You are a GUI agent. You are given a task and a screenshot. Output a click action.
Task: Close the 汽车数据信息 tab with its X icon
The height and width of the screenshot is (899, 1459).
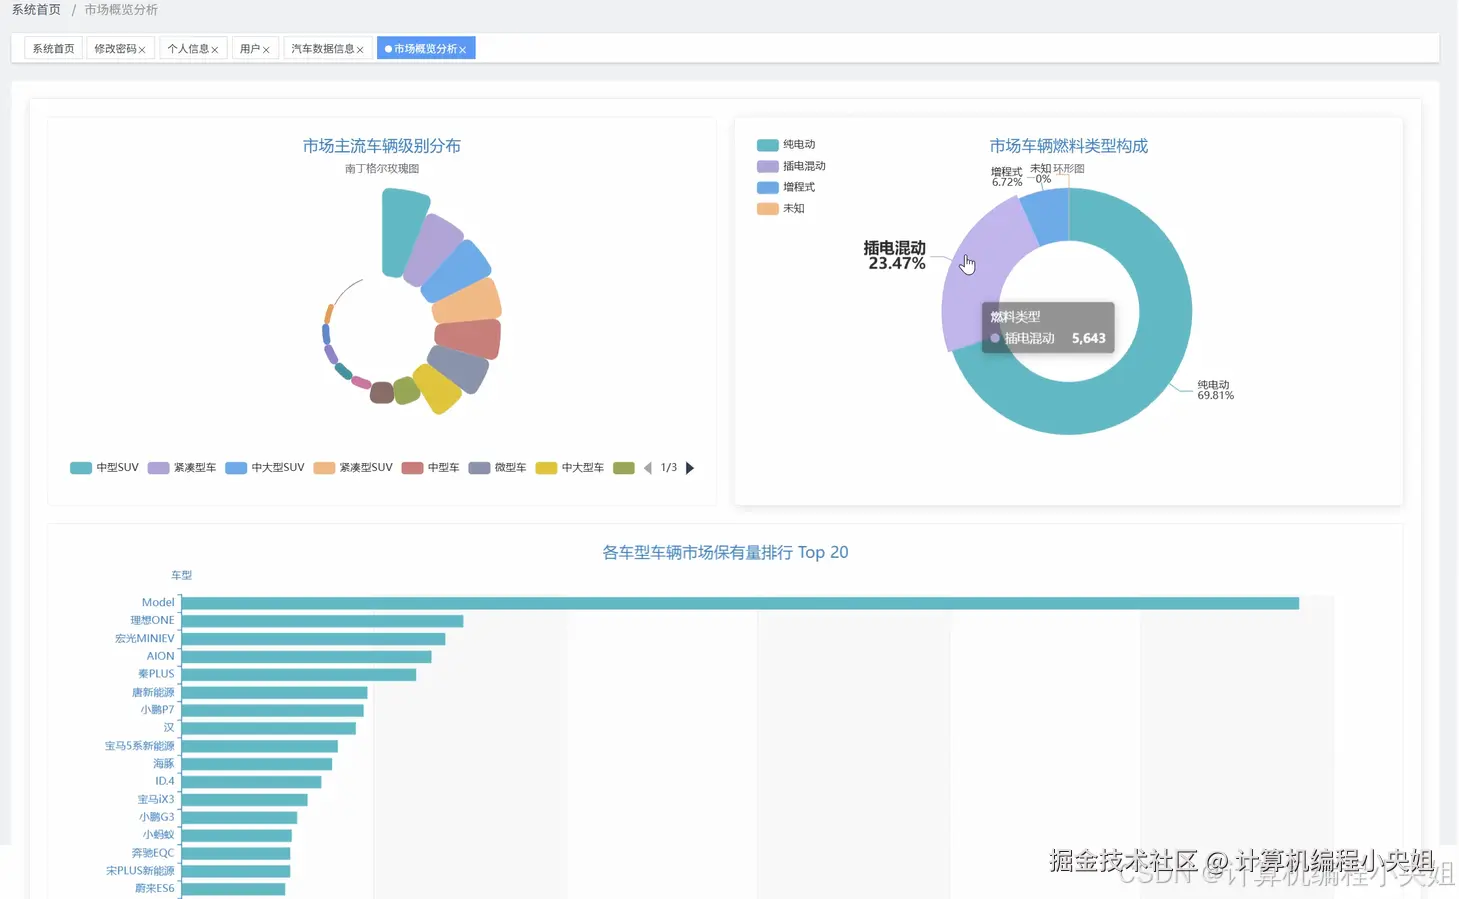pos(361,48)
